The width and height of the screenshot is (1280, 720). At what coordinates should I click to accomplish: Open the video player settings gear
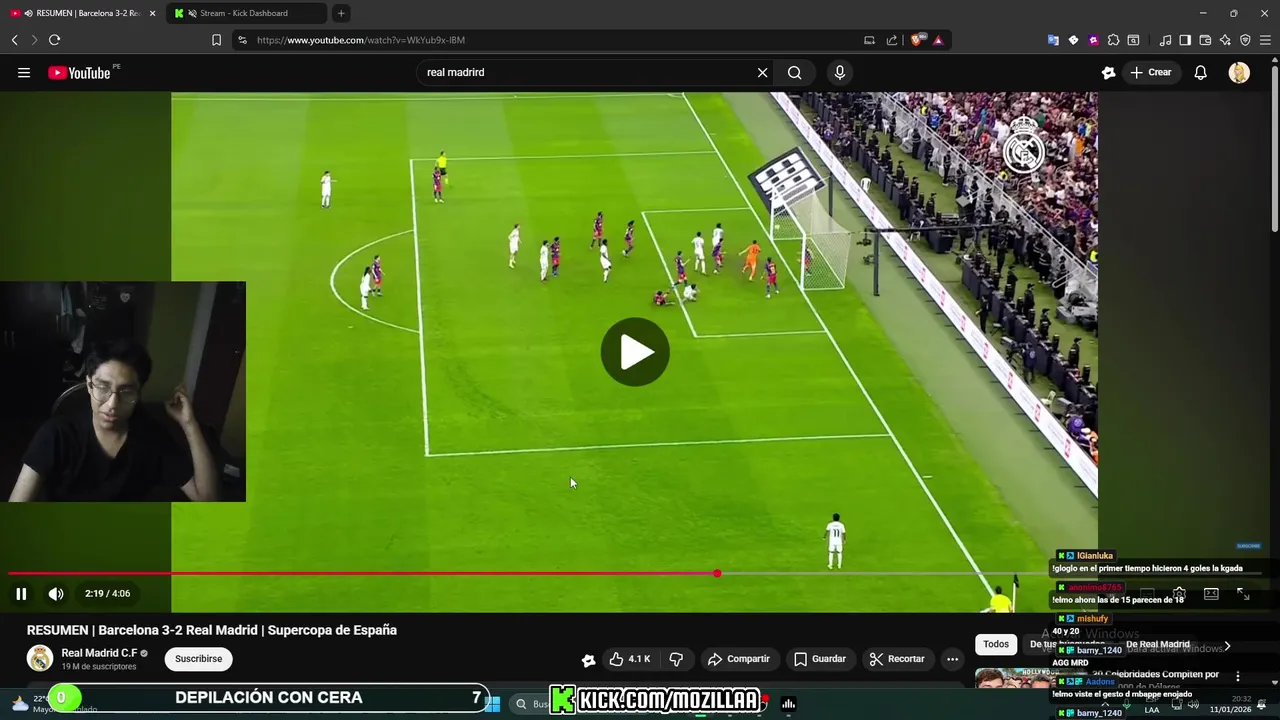coord(1179,594)
